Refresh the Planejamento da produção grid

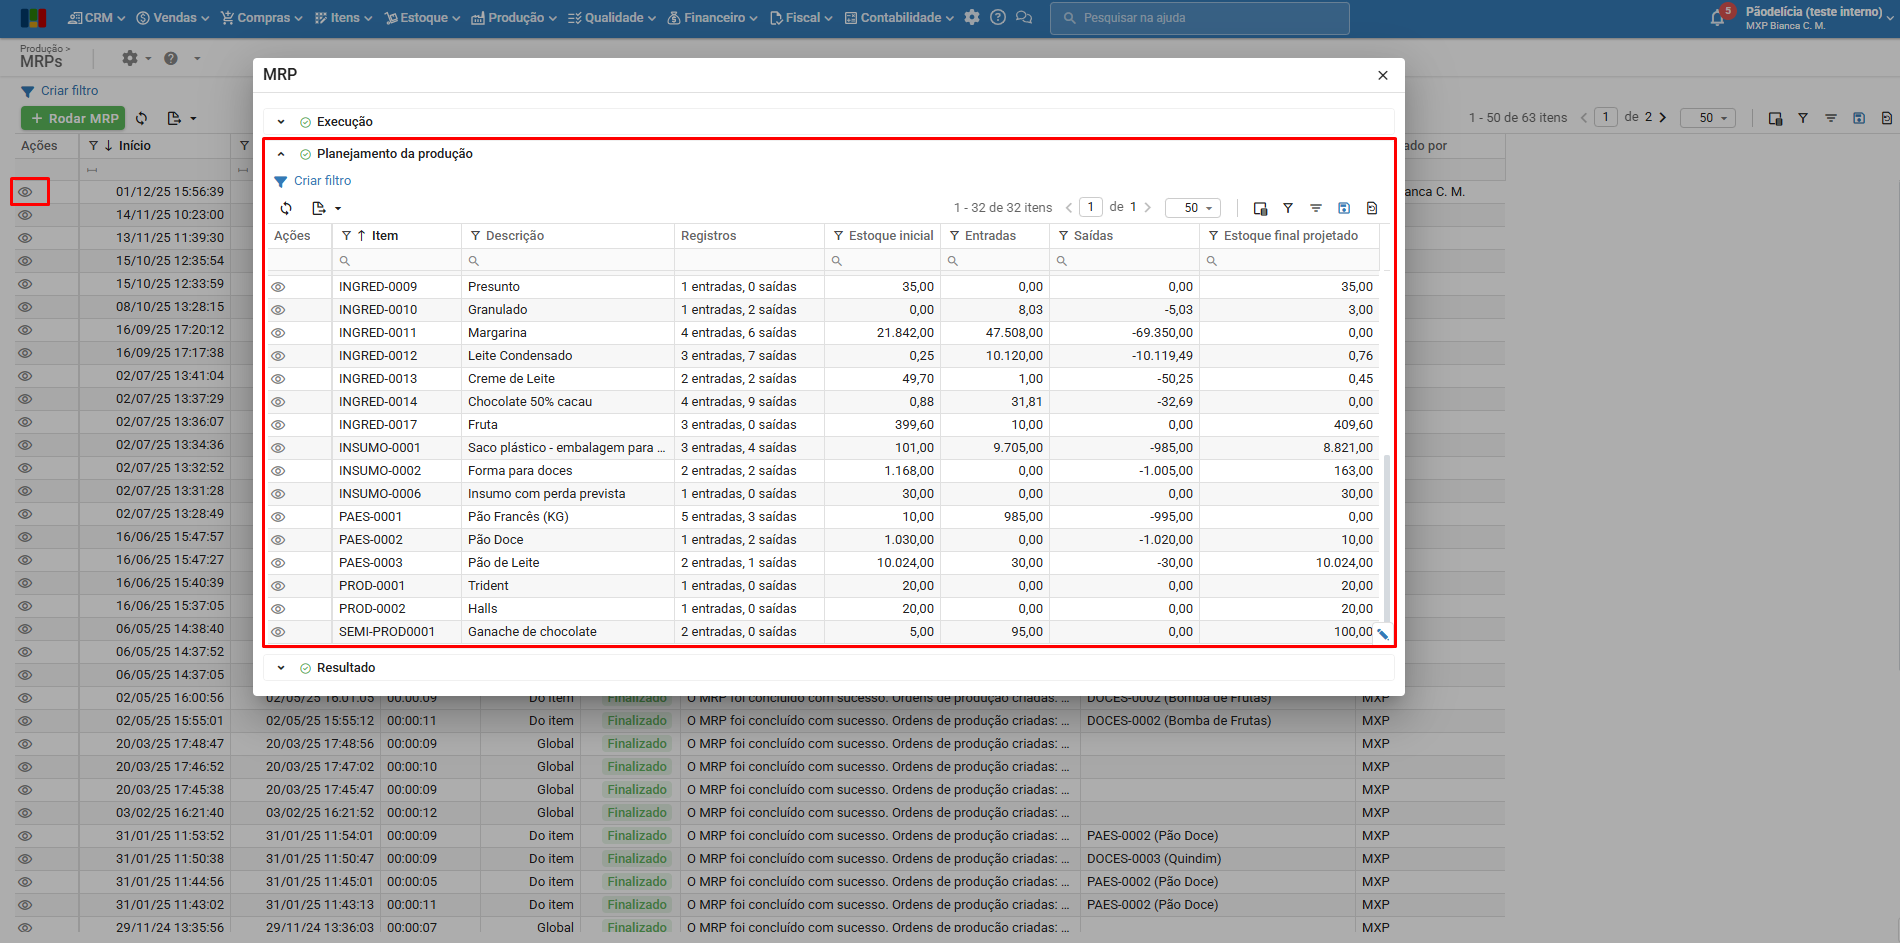[x=286, y=208]
